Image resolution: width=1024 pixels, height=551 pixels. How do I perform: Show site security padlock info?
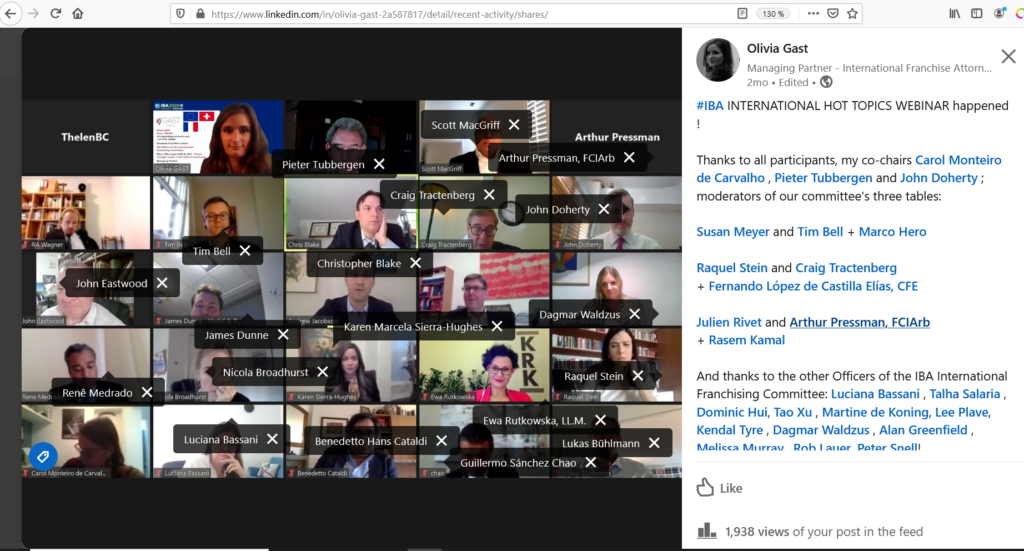[200, 14]
